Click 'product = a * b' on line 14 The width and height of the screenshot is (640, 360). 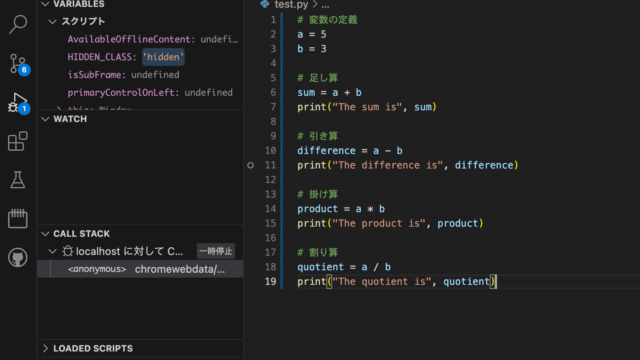[341, 209]
